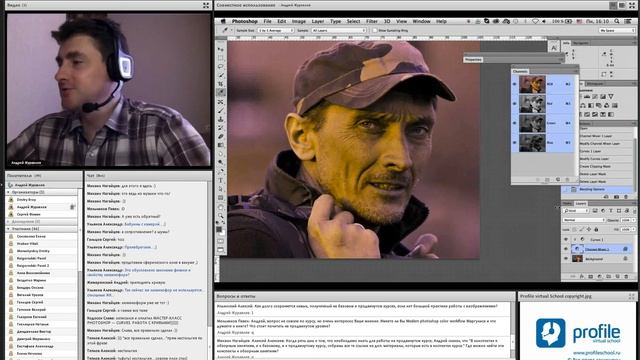Image resolution: width=640 pixels, height=360 pixels.
Task: Open the workspace switcher dropdown in options bar
Action: point(617,31)
